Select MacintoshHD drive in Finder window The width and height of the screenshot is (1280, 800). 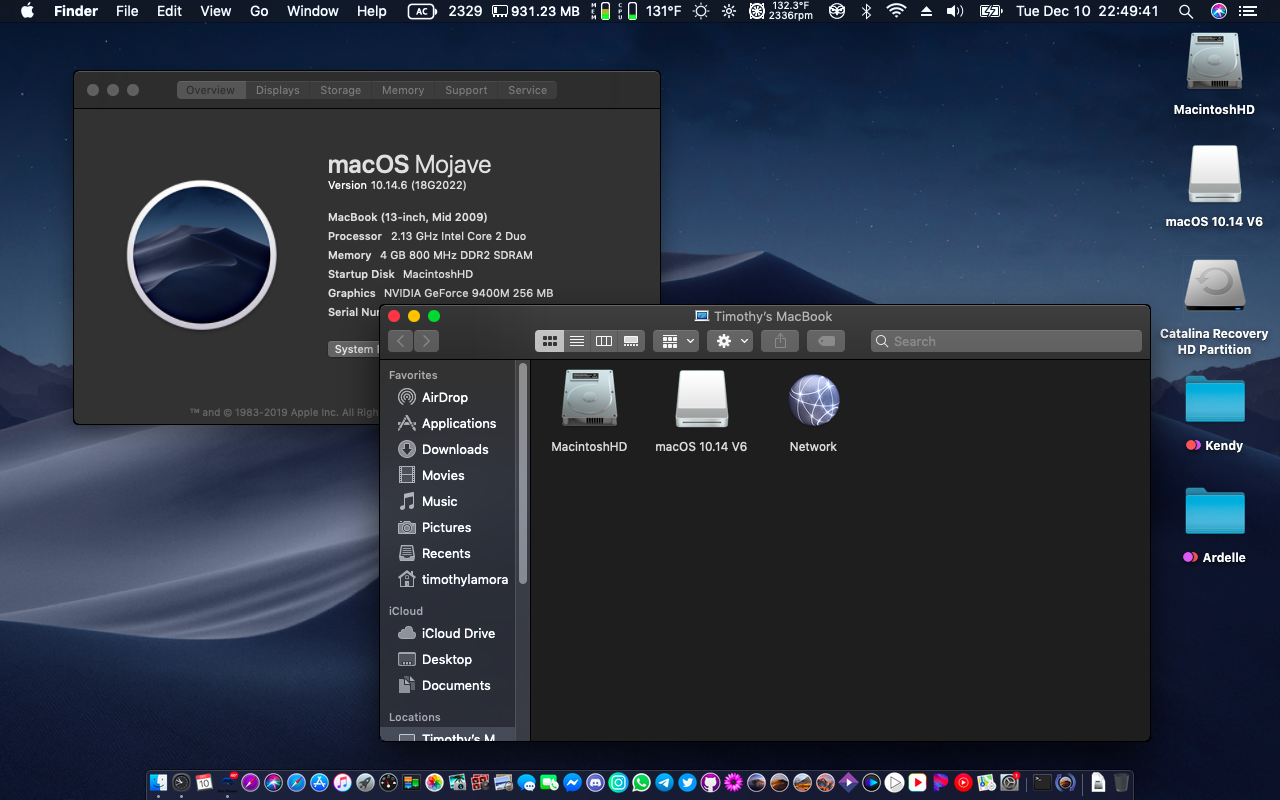pyautogui.click(x=589, y=401)
